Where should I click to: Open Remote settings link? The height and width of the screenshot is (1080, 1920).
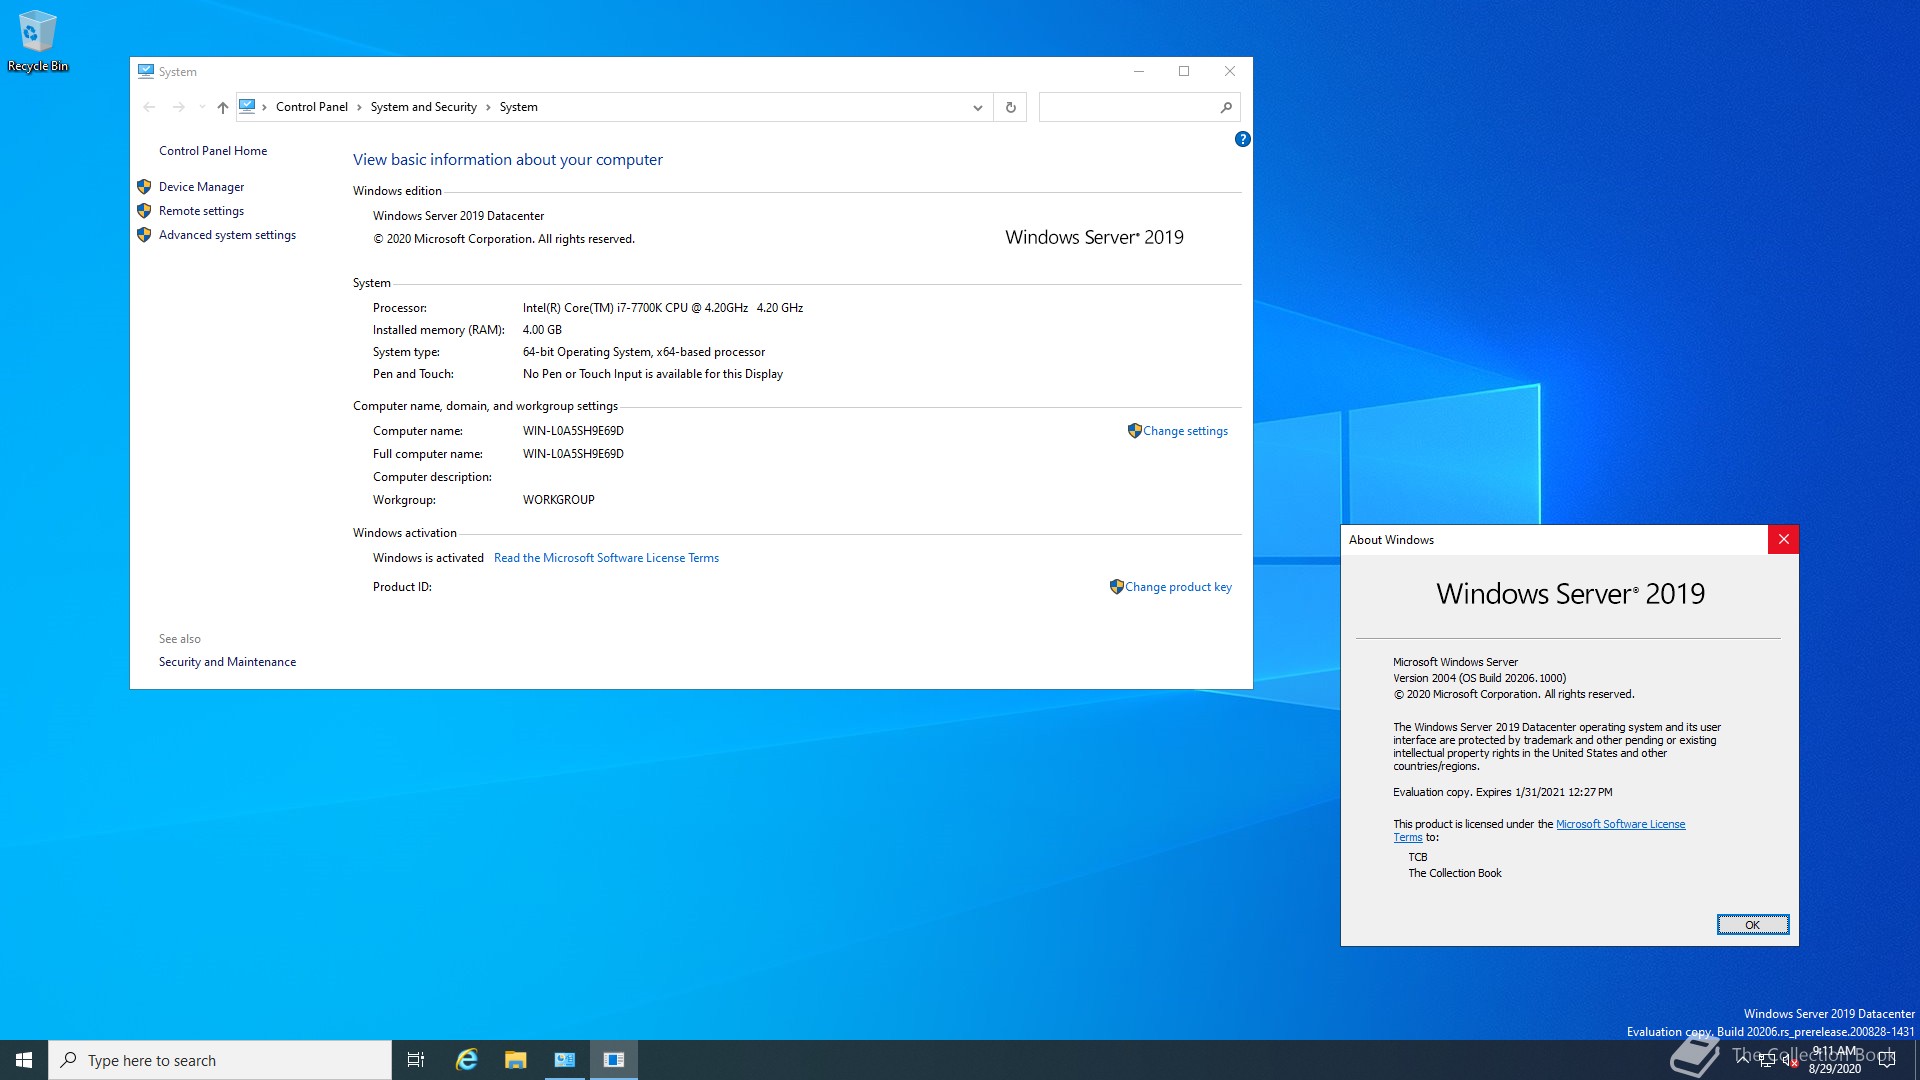(x=201, y=211)
